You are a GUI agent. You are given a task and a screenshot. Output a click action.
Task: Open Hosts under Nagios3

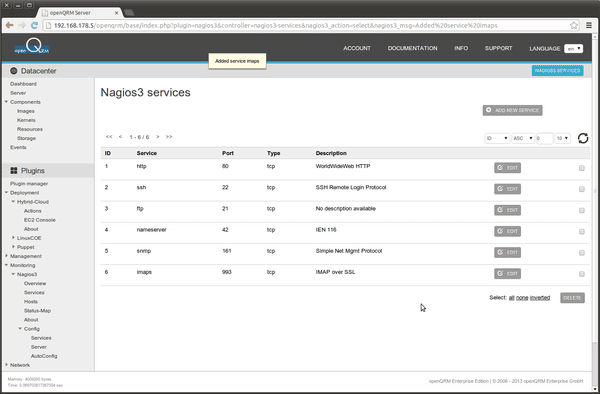pyautogui.click(x=31, y=301)
